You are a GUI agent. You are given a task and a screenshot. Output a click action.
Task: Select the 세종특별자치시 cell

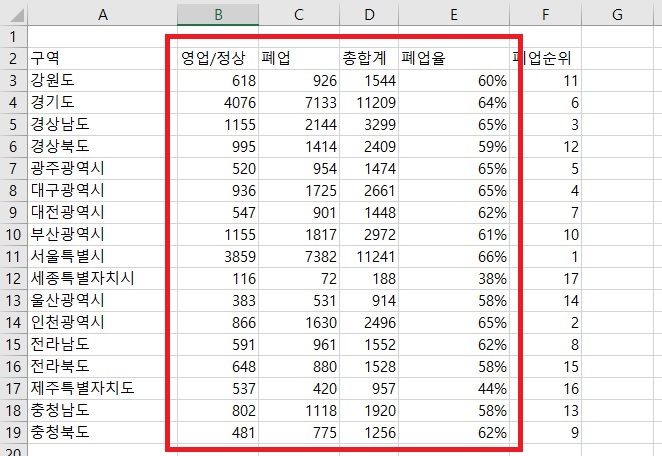pos(103,278)
